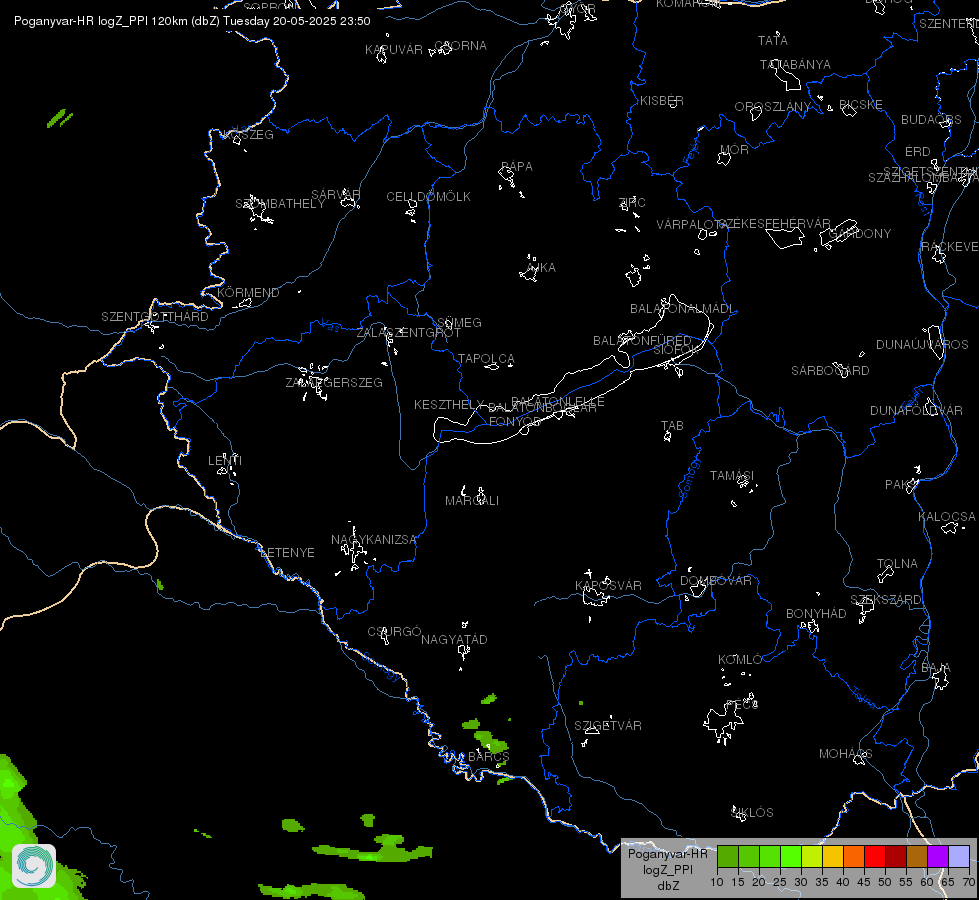Click the legend label "Poganyvar-HR logZ_PPI dbZ"
This screenshot has width=979, height=900.
668,869
